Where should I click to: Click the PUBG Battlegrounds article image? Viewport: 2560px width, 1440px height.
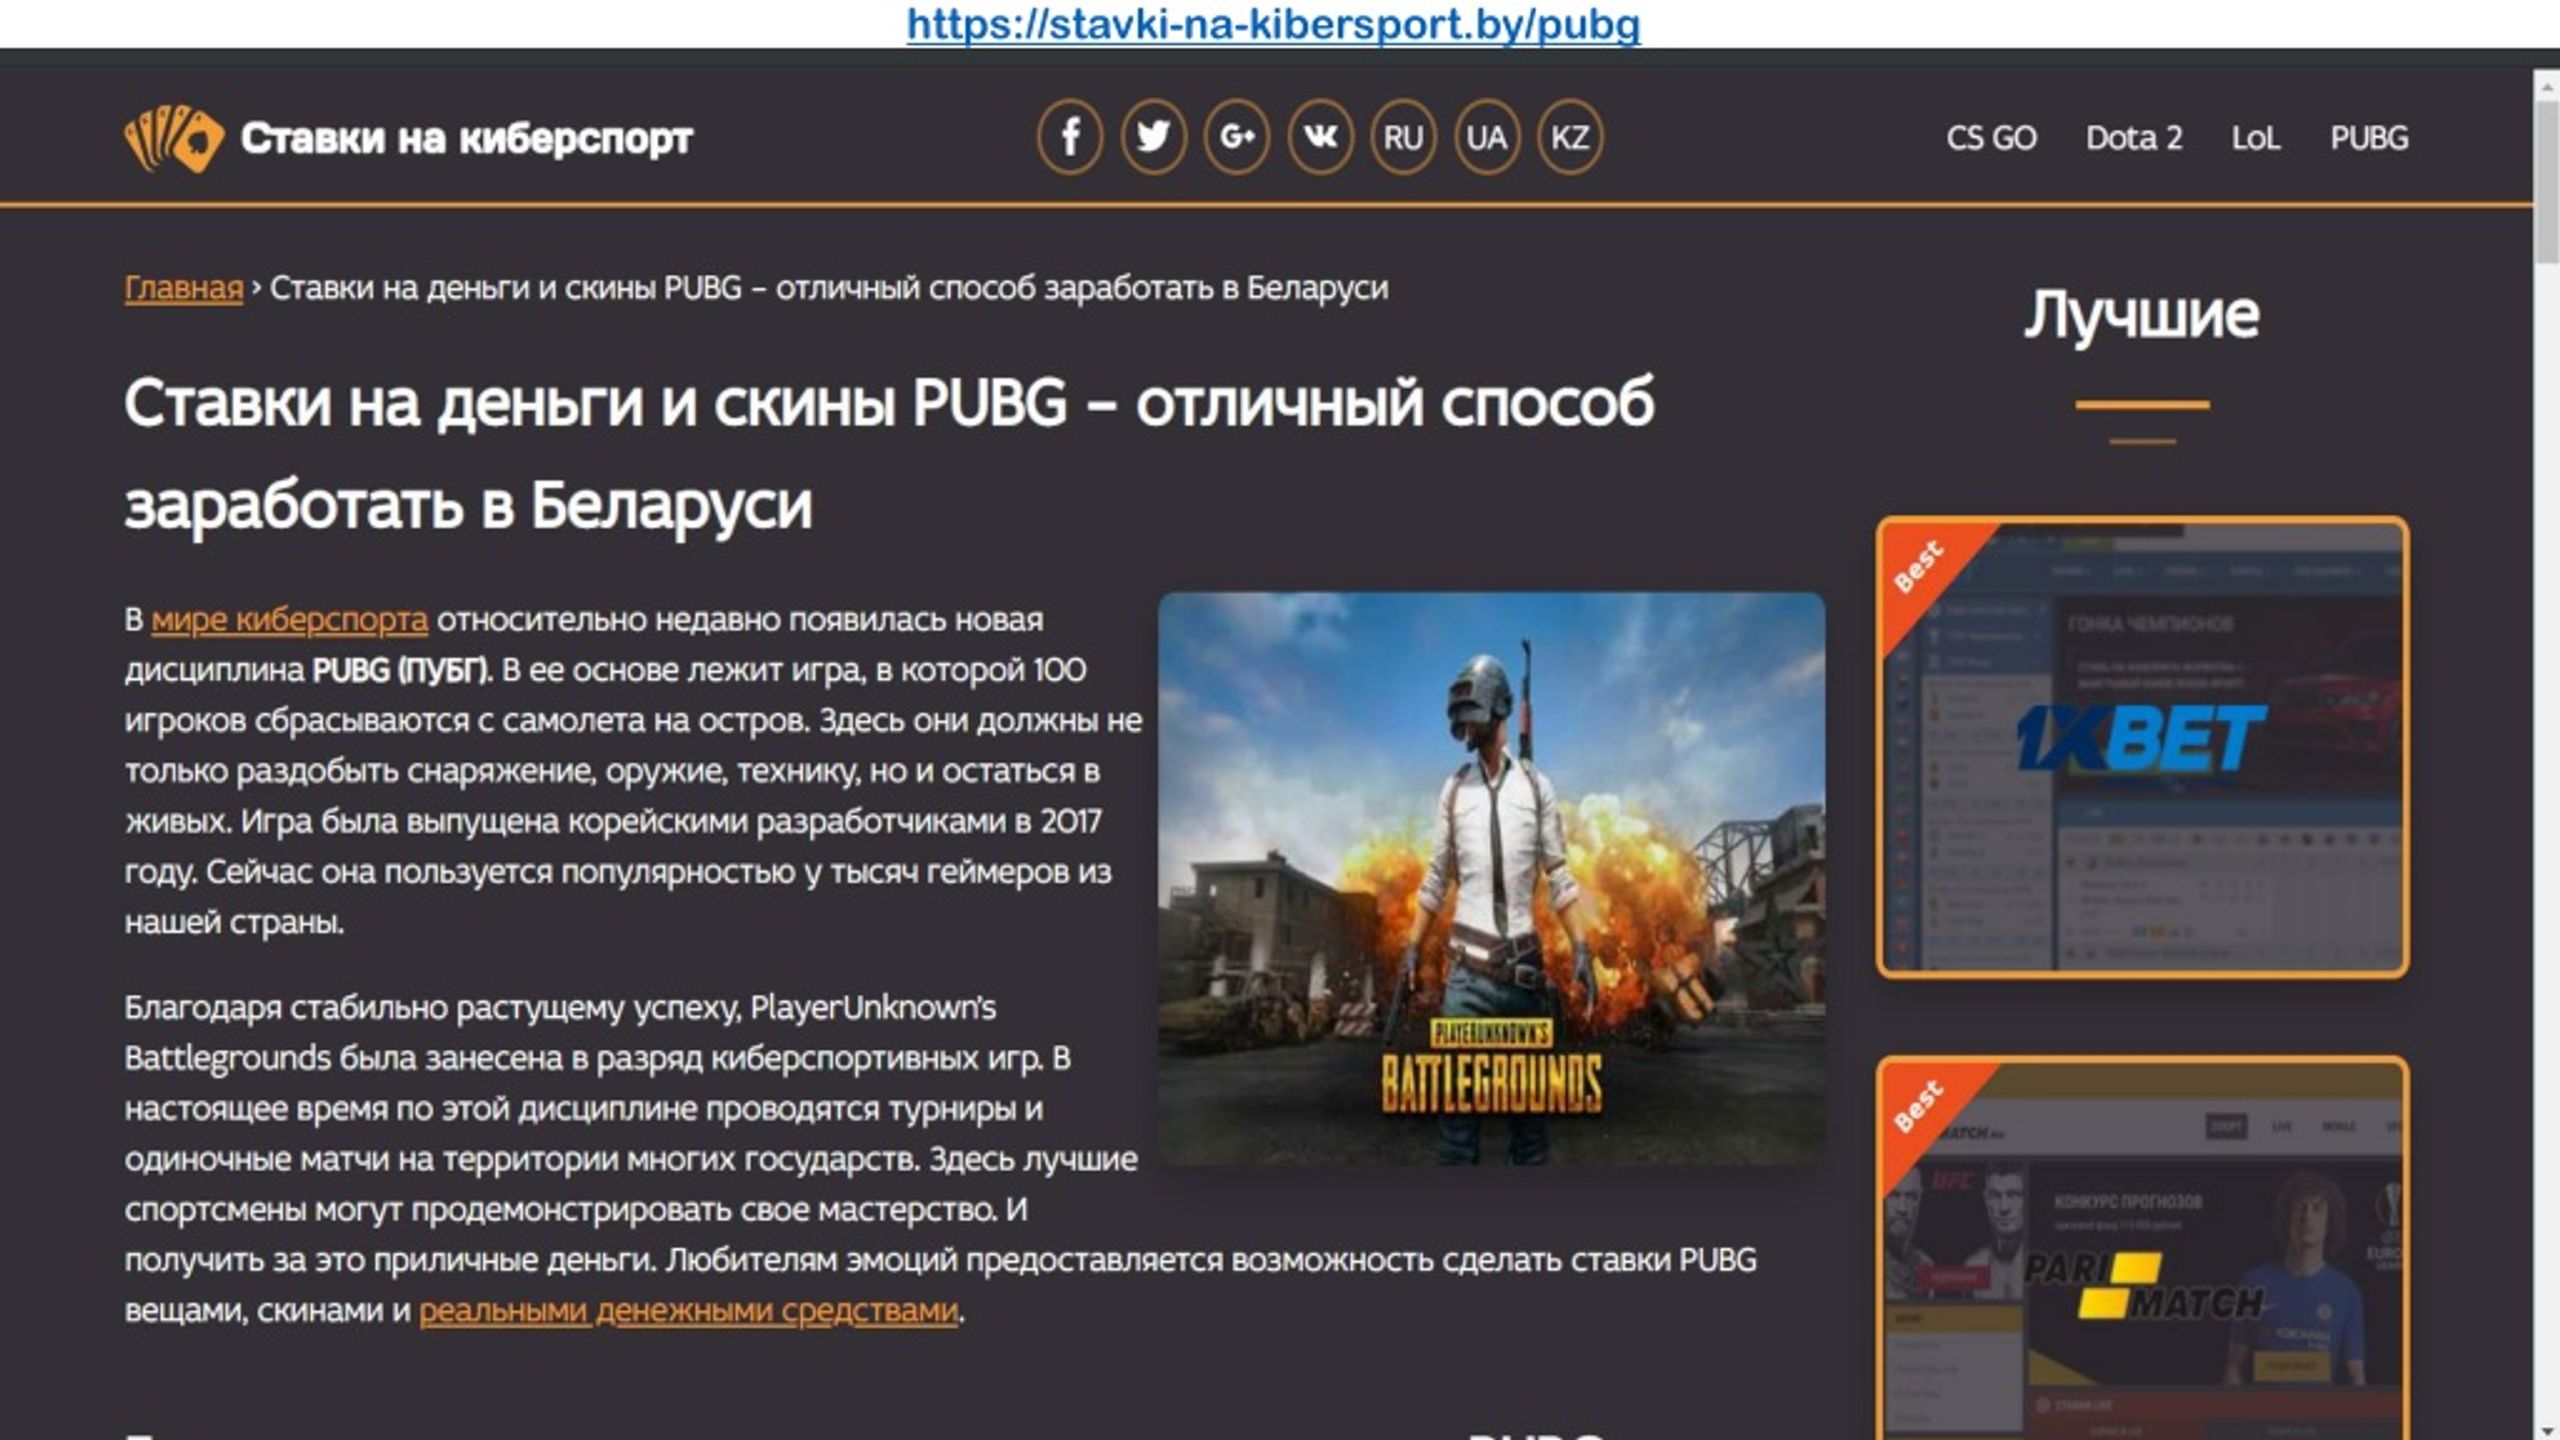[1491, 878]
